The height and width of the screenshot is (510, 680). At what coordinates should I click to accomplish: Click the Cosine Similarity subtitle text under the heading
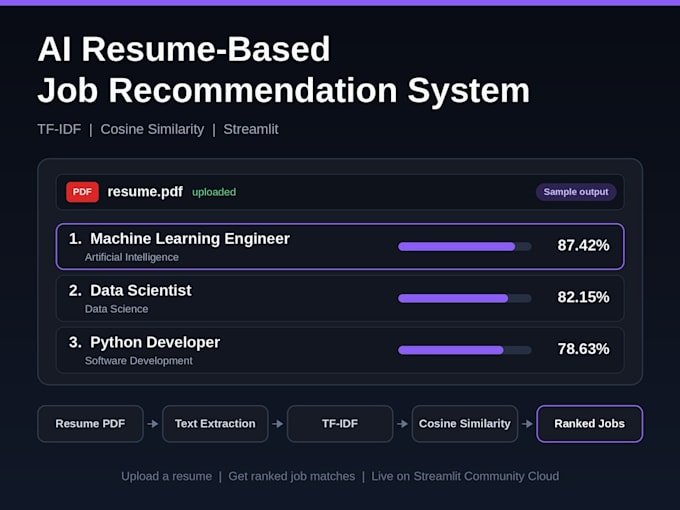click(152, 129)
